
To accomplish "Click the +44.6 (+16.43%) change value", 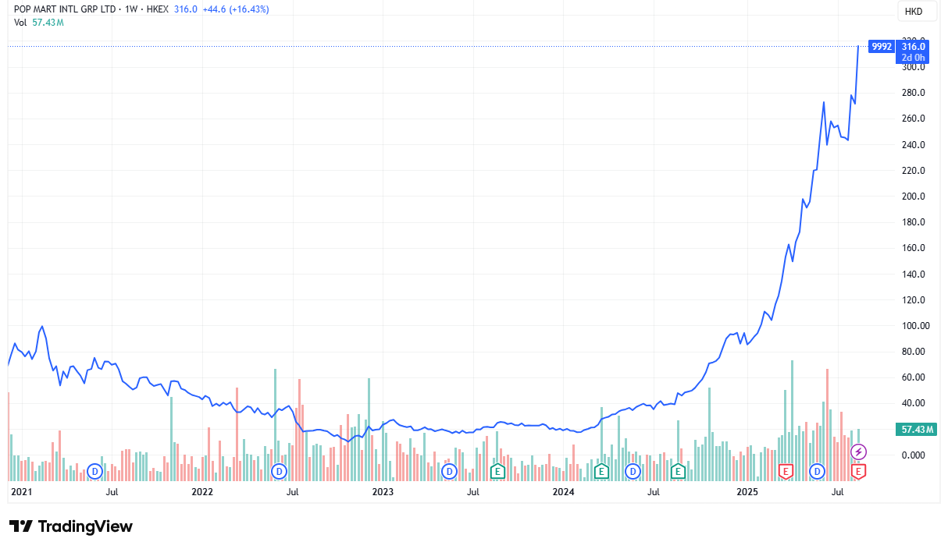I will coord(236,9).
